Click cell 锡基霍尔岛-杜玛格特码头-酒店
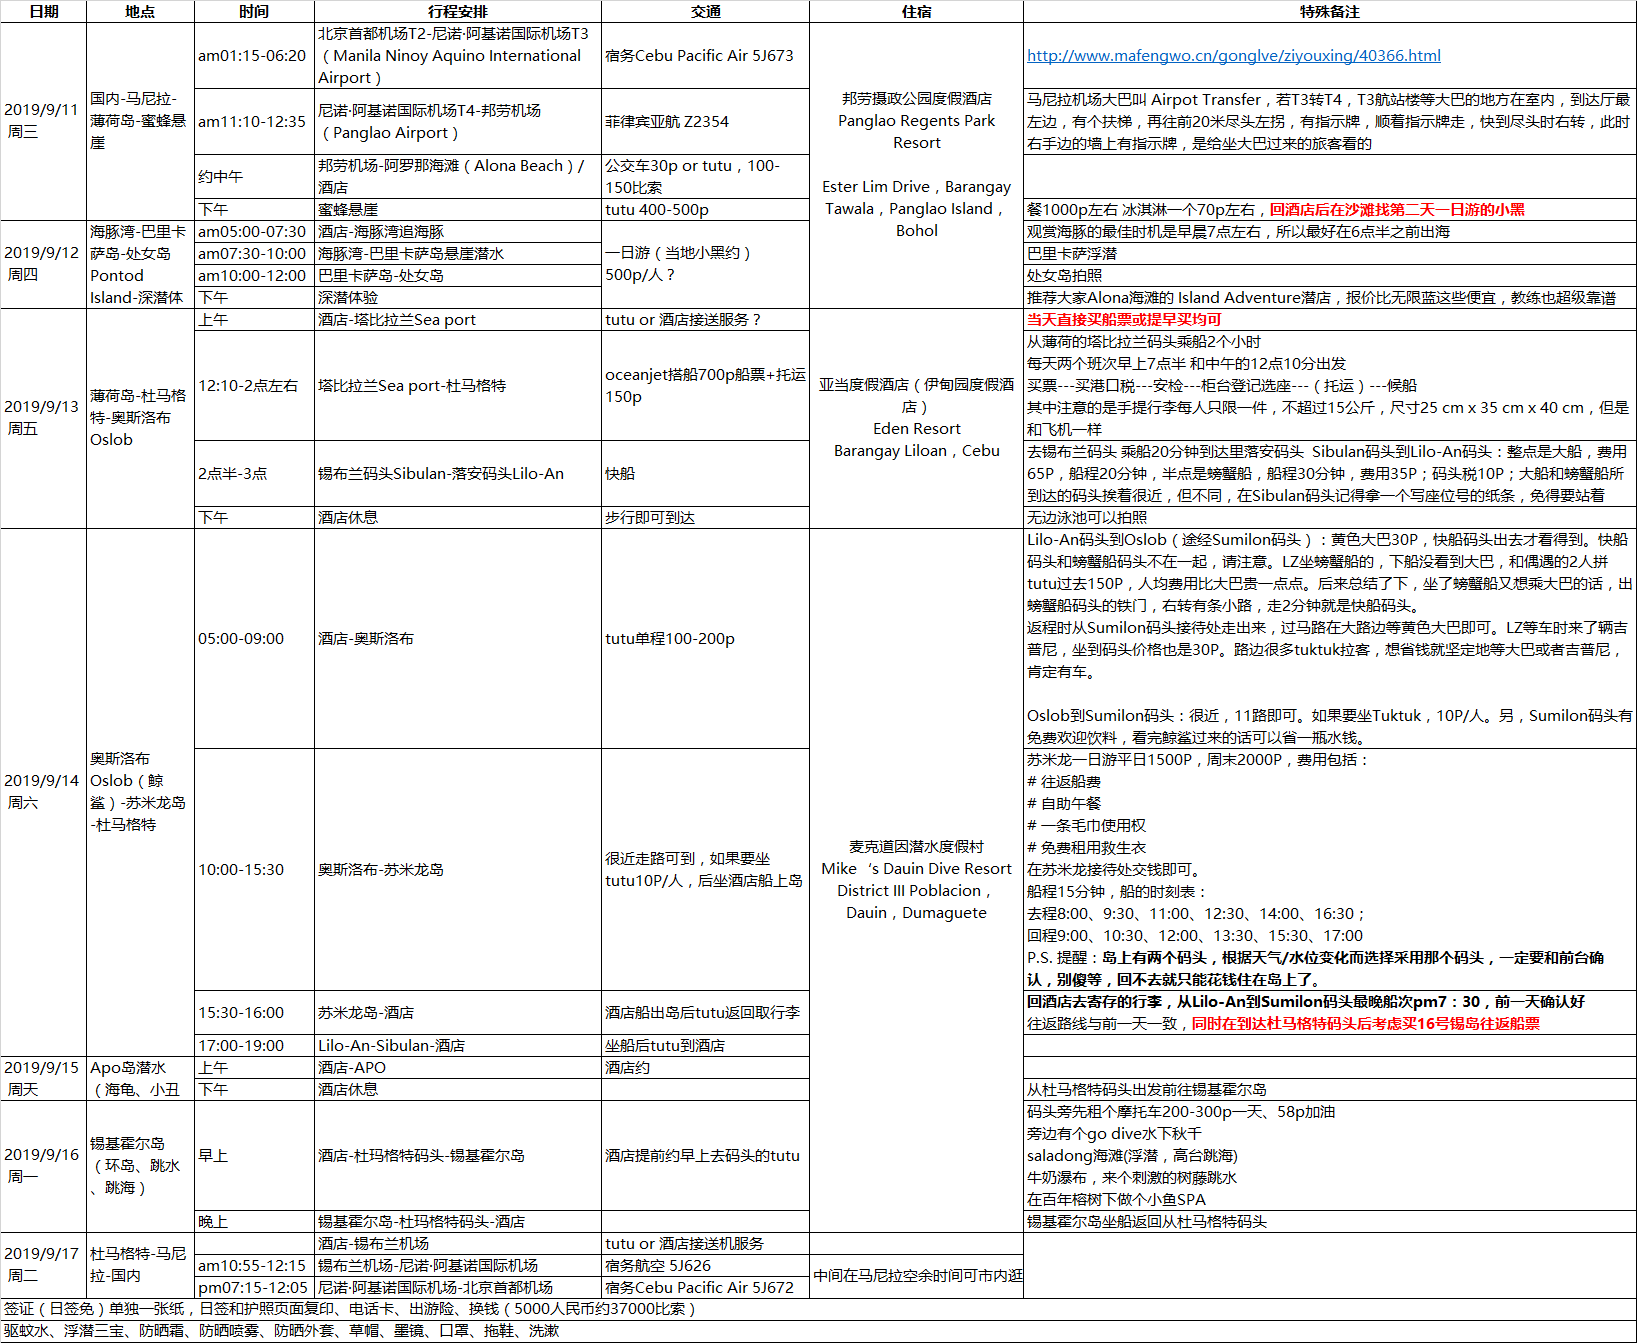The image size is (1637, 1343). pos(458,1222)
